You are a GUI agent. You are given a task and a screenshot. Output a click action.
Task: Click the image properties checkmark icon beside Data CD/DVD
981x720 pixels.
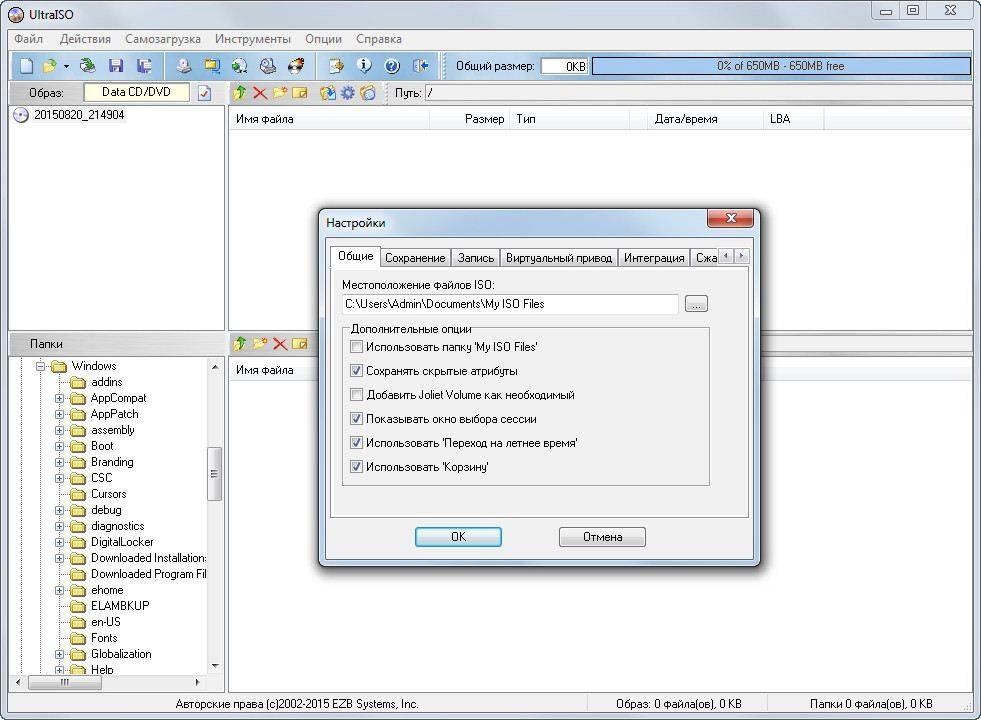(204, 93)
